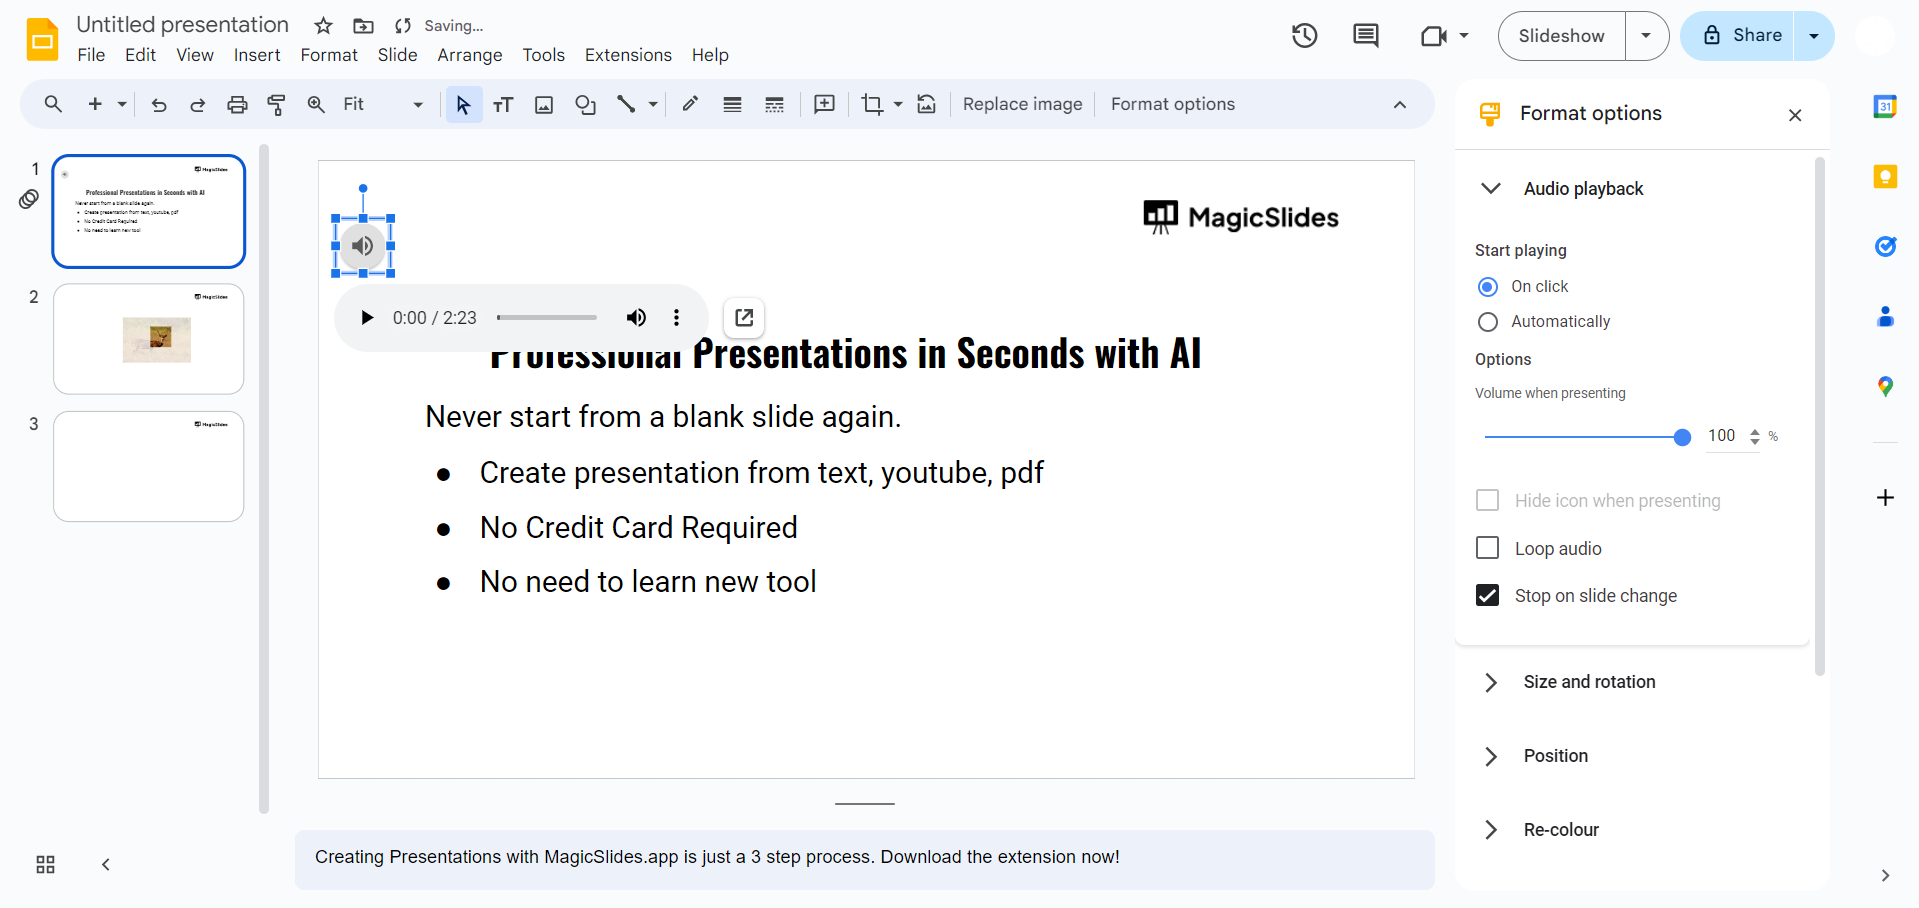Screen dimensions: 1919x908
Task: Choose the Text box tool
Action: 503,104
